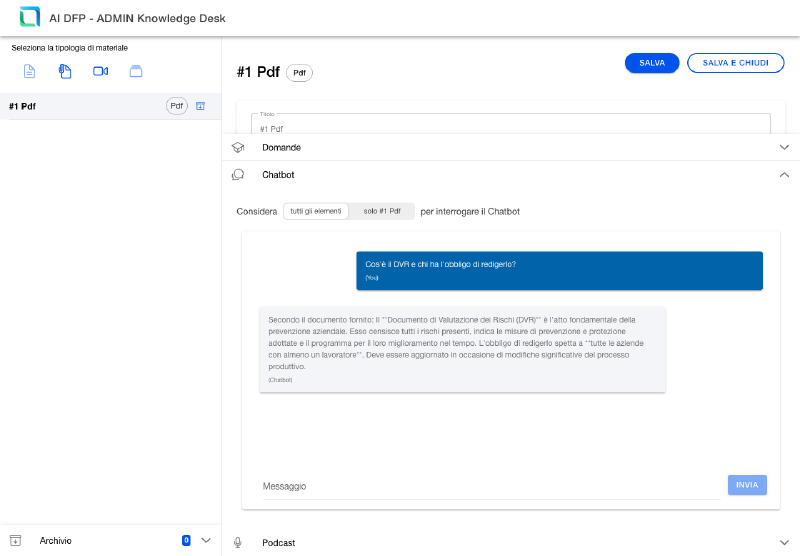Click the Chatbot speech bubble icon

click(x=238, y=175)
